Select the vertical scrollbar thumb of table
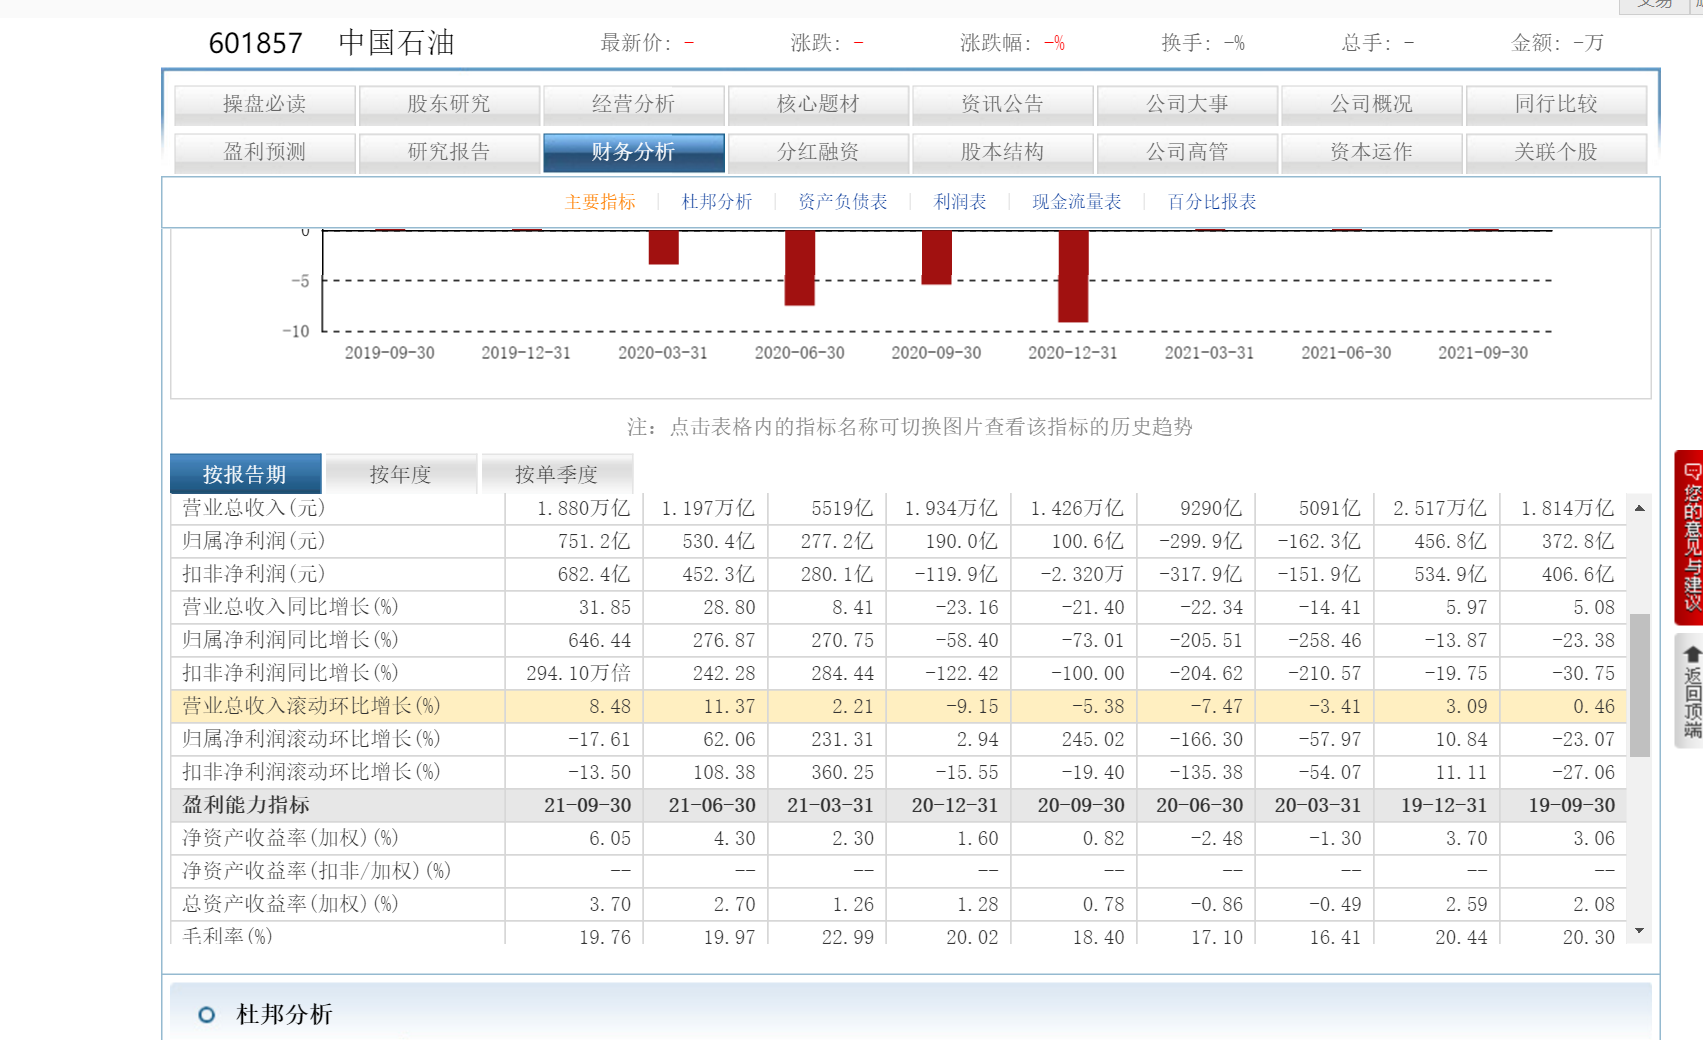Screen dimensions: 1703x1040 [1640, 685]
